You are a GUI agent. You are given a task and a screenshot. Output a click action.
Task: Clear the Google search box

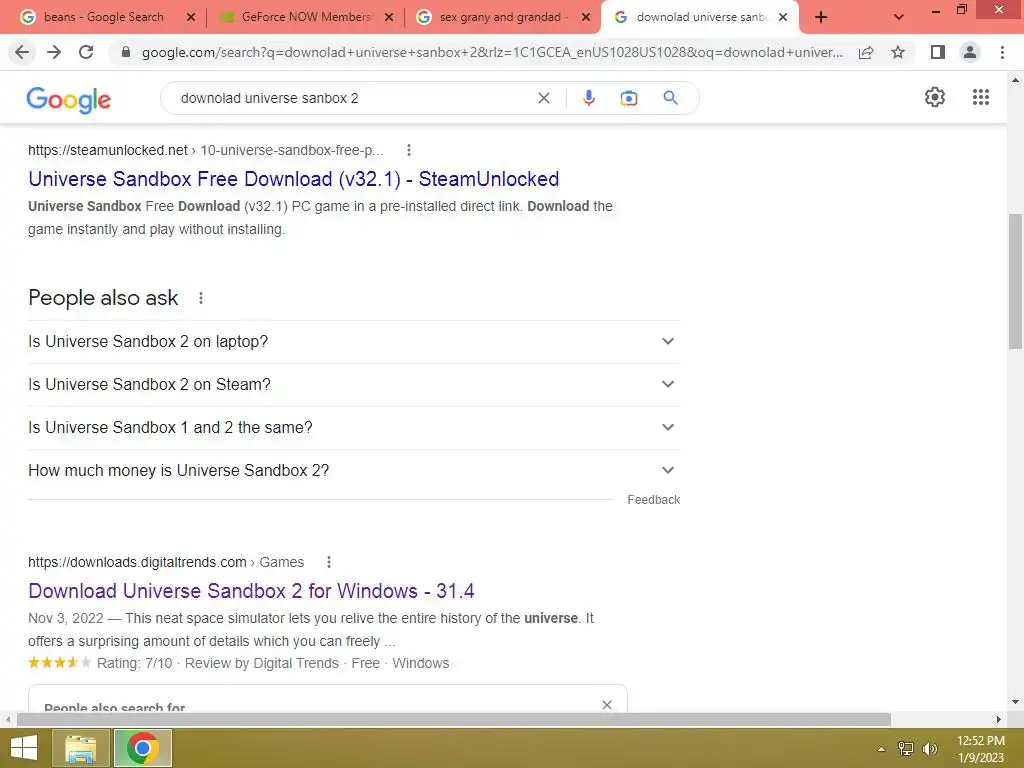(543, 98)
